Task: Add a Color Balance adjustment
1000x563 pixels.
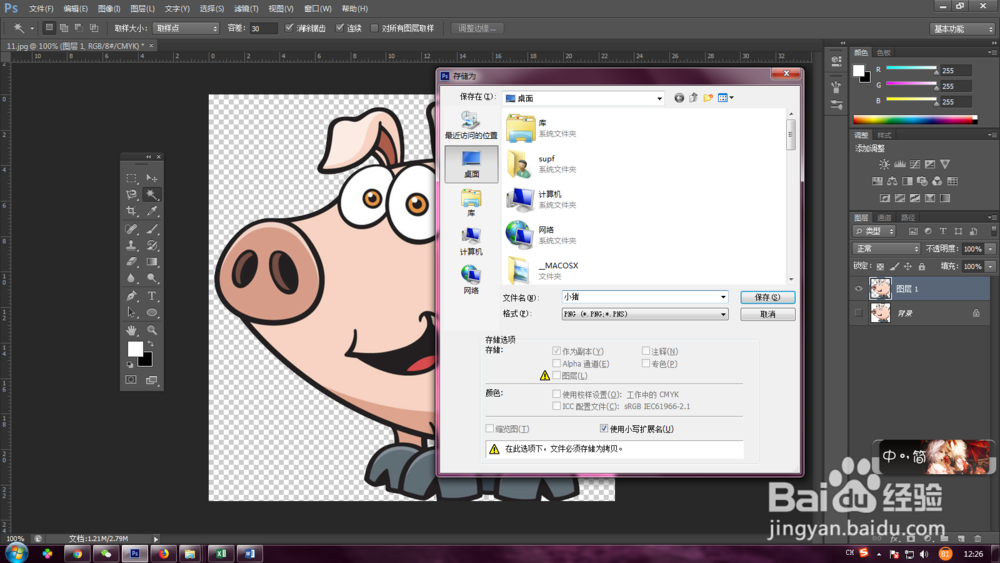Action: coord(892,181)
